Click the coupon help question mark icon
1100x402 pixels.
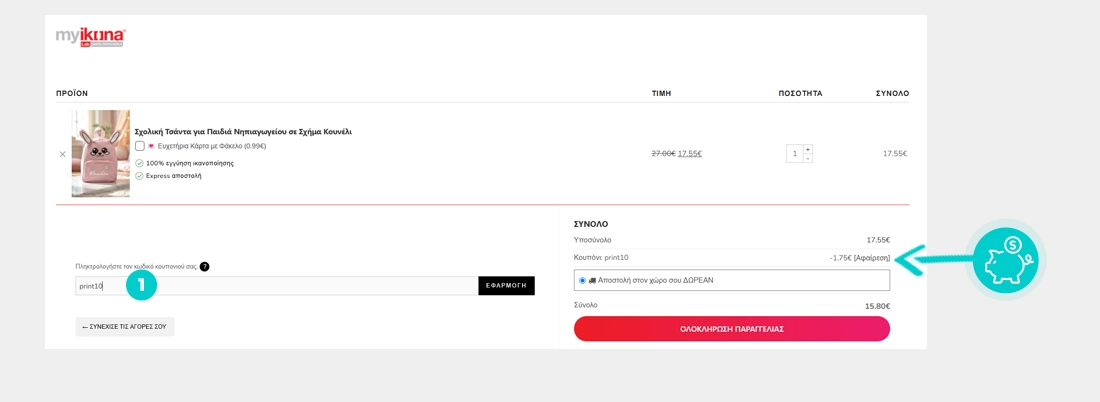[204, 267]
